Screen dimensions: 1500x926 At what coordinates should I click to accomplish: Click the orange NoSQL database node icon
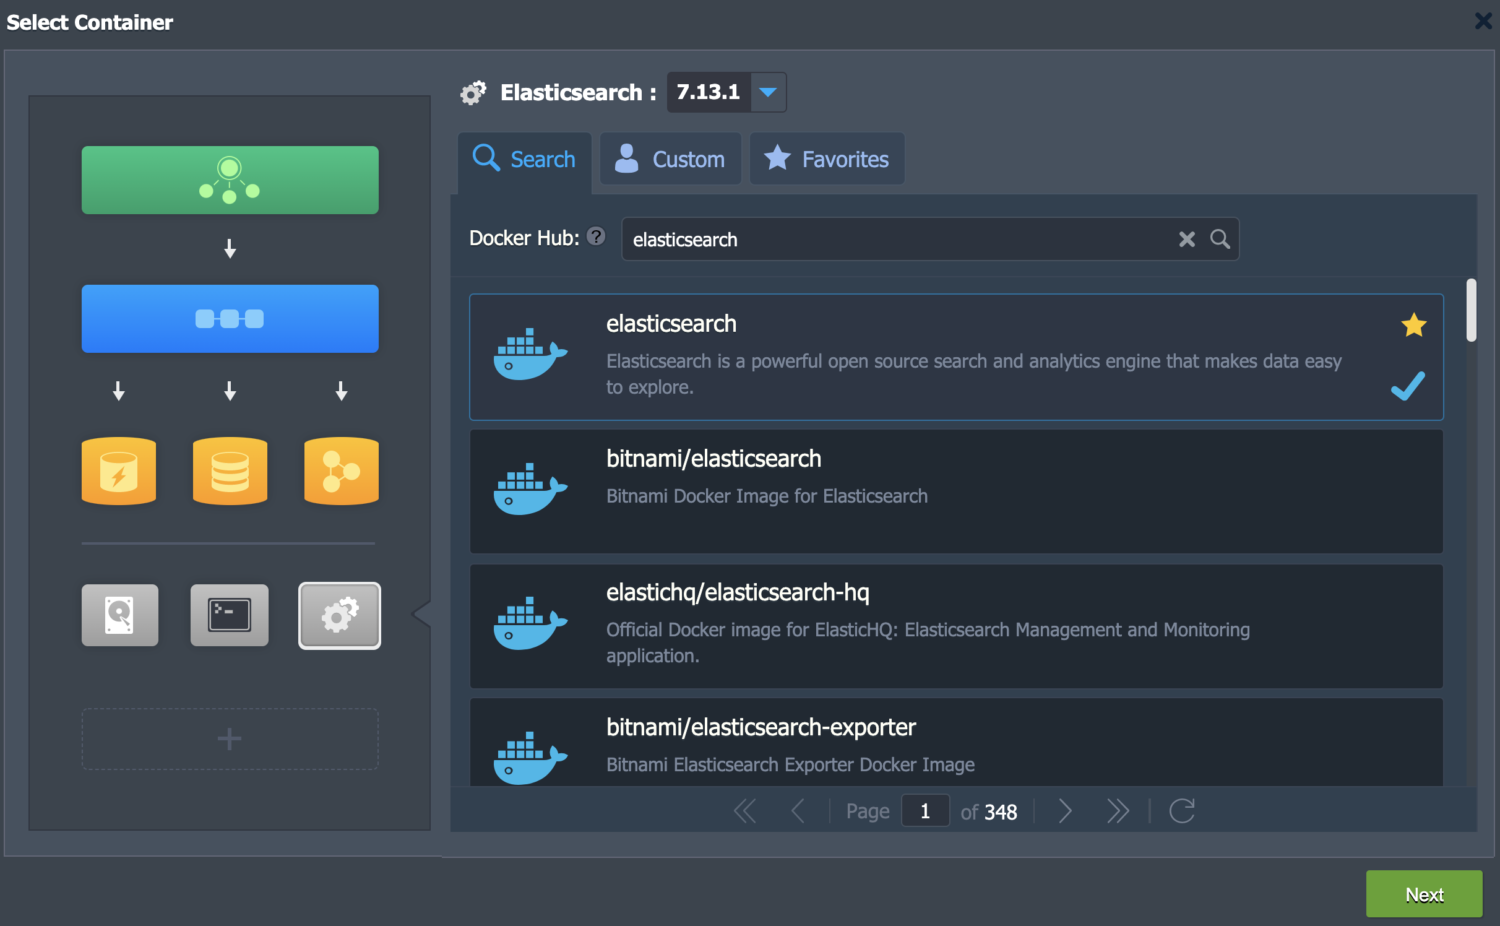(x=341, y=471)
